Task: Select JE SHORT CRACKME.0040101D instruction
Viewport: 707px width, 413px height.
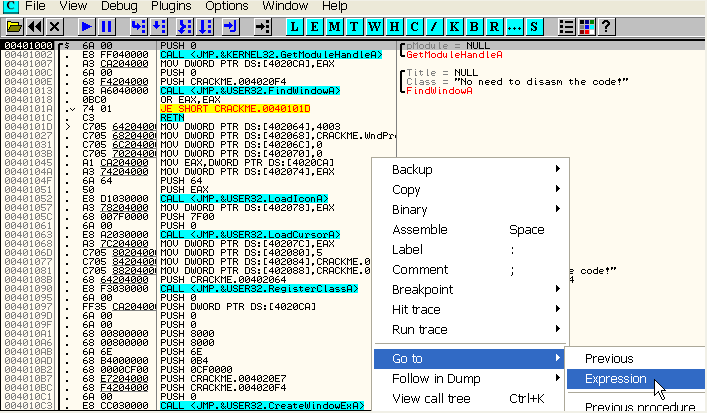Action: tap(235, 109)
